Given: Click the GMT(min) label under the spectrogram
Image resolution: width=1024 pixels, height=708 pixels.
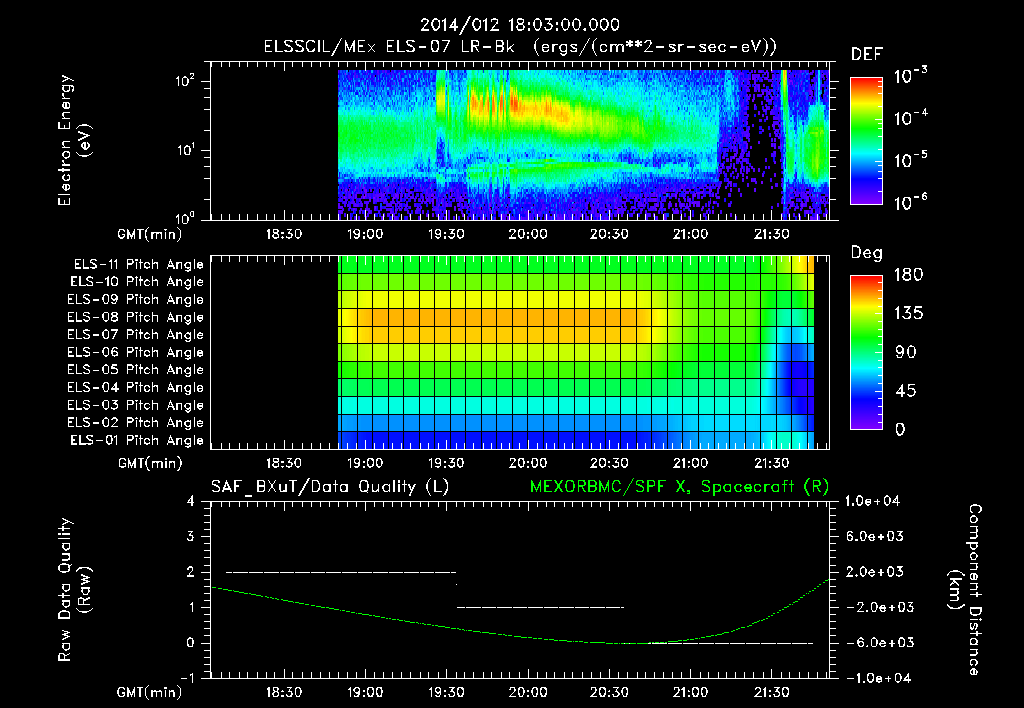Looking at the screenshot, I should click(x=150, y=234).
